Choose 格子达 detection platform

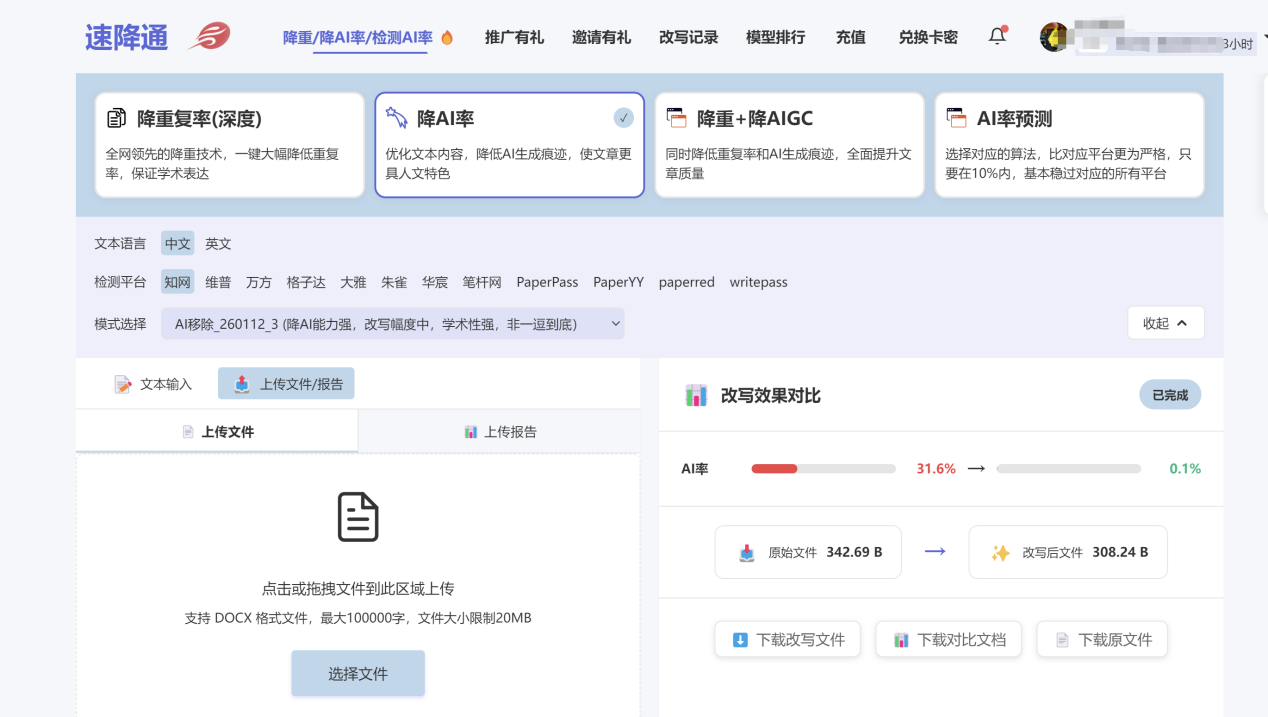pyautogui.click(x=306, y=282)
